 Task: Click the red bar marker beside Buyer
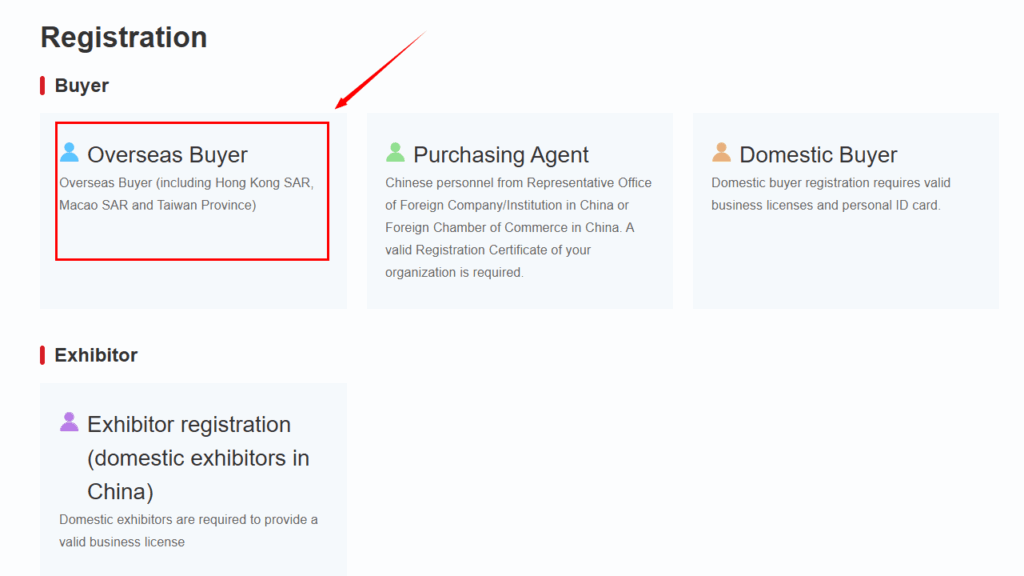[42, 86]
